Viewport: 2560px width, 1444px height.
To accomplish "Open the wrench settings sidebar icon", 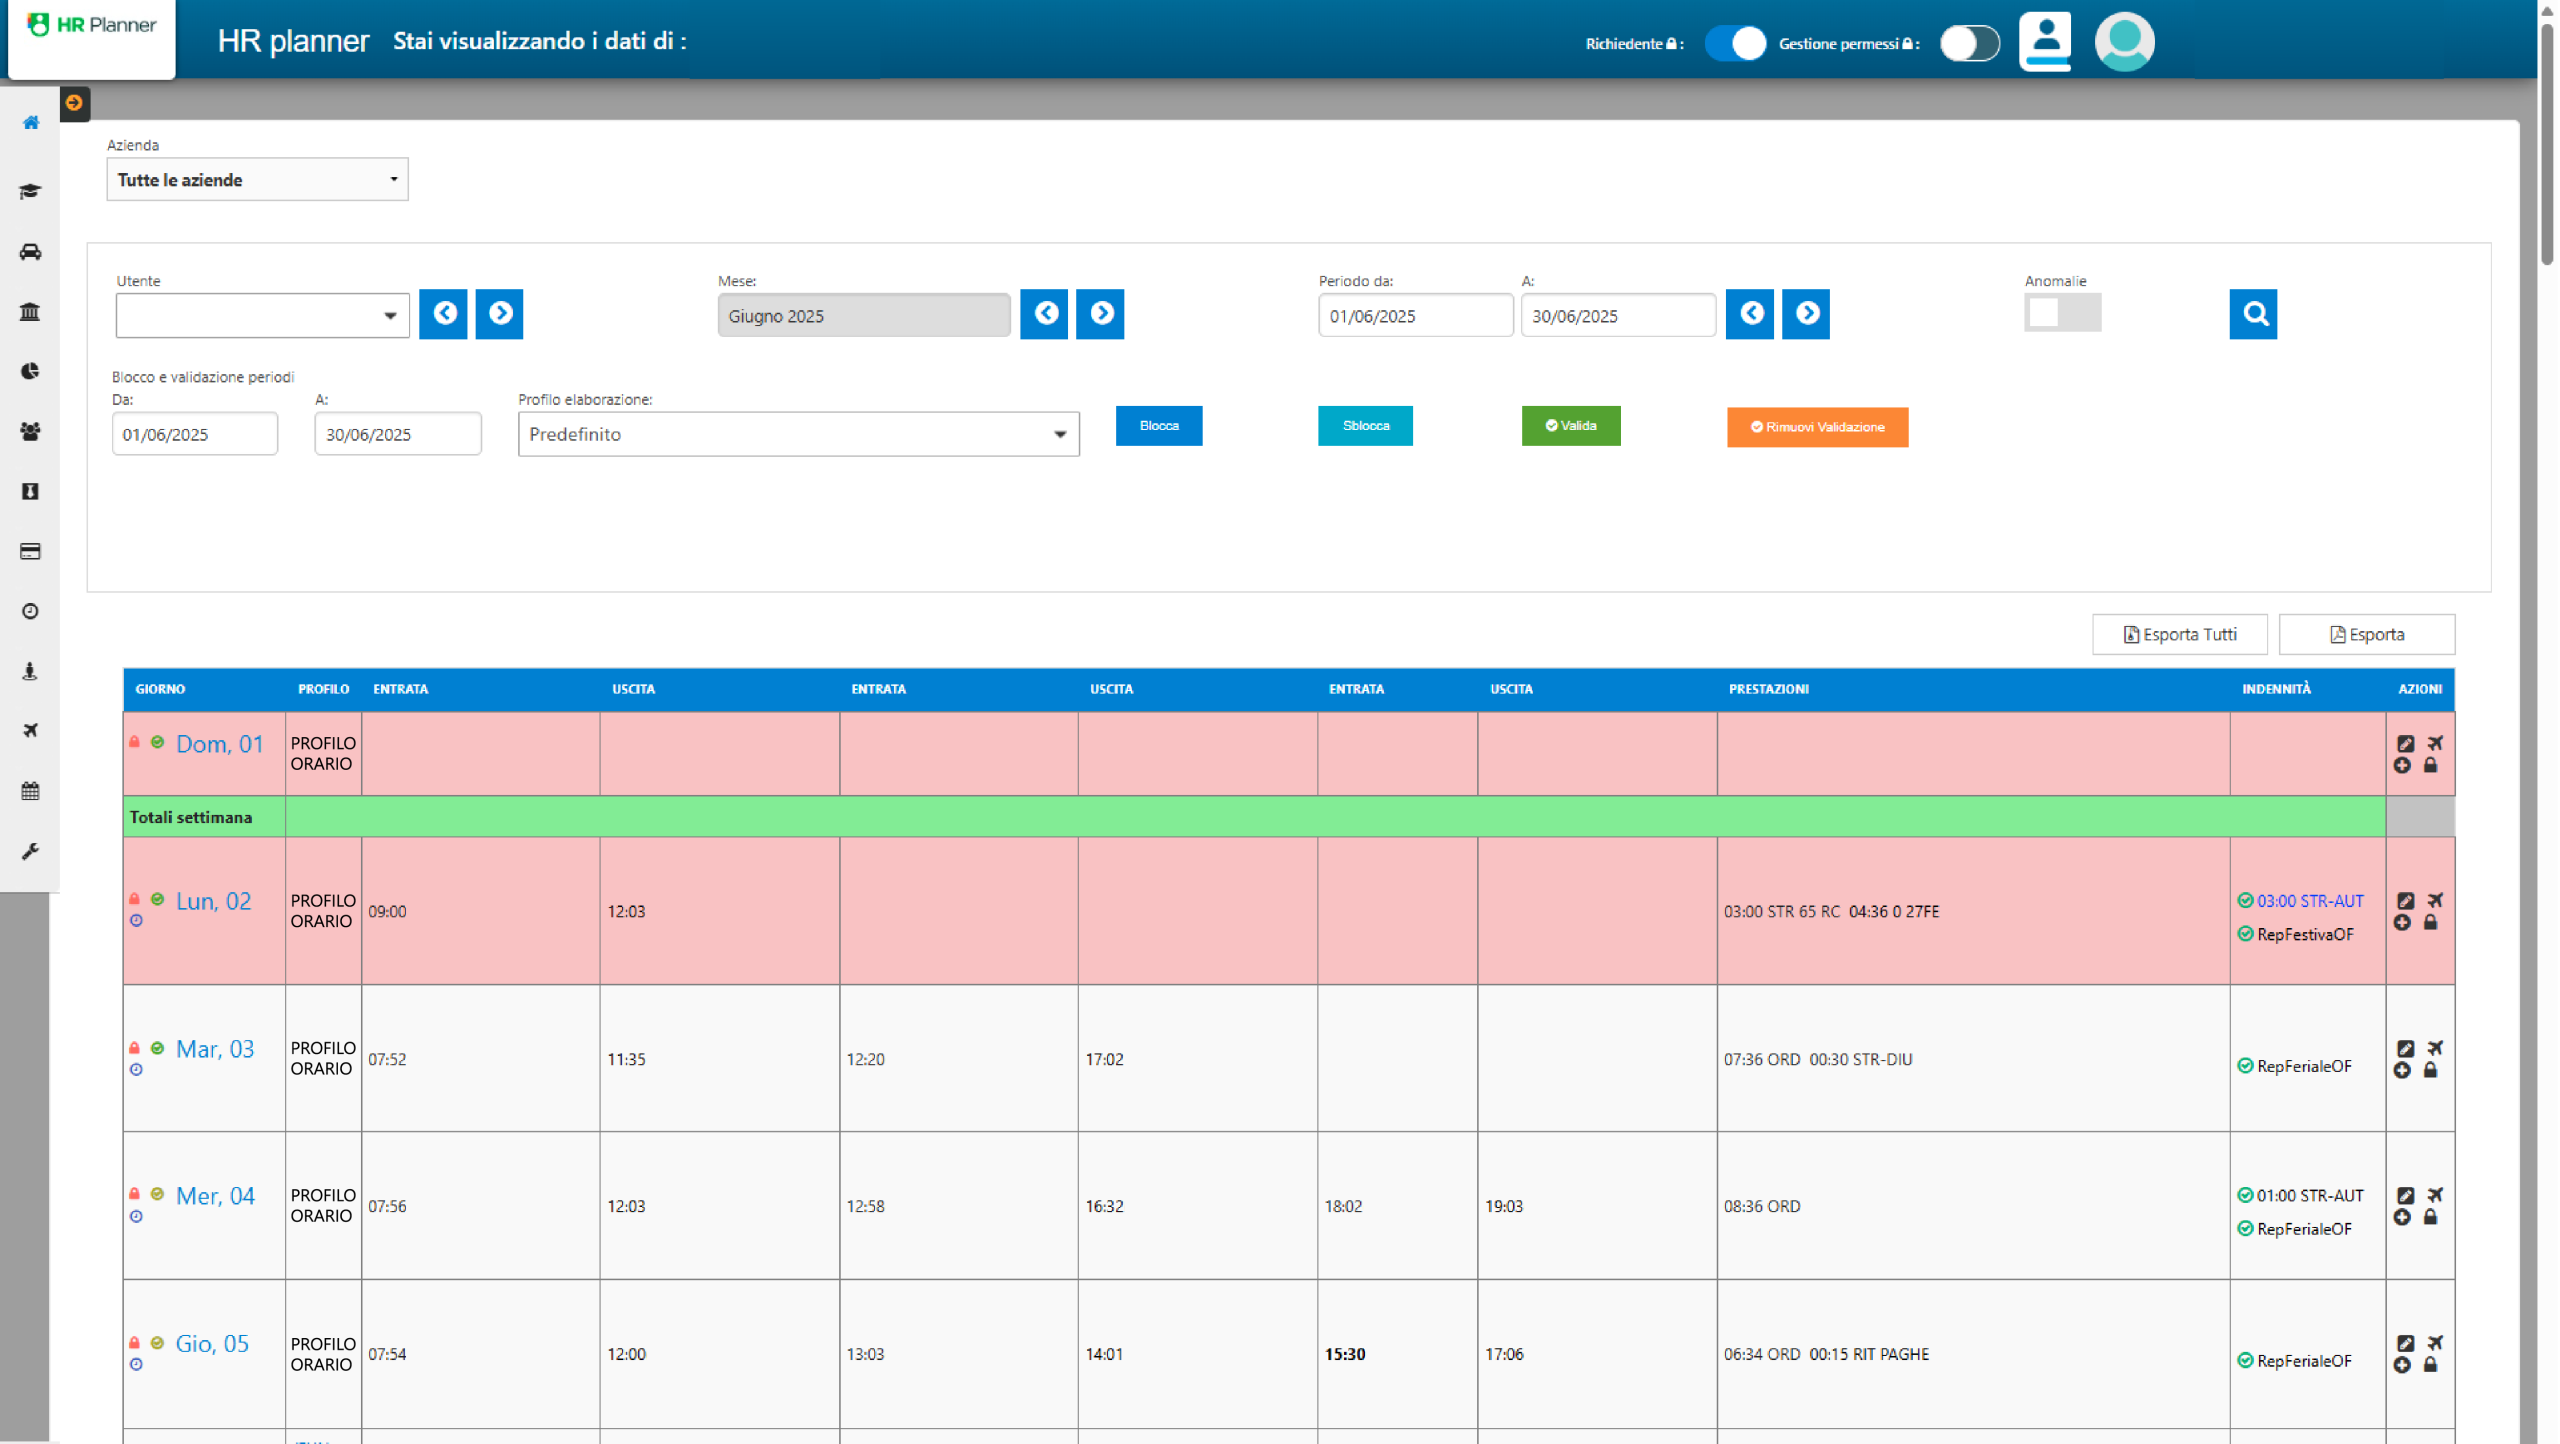I will [30, 852].
